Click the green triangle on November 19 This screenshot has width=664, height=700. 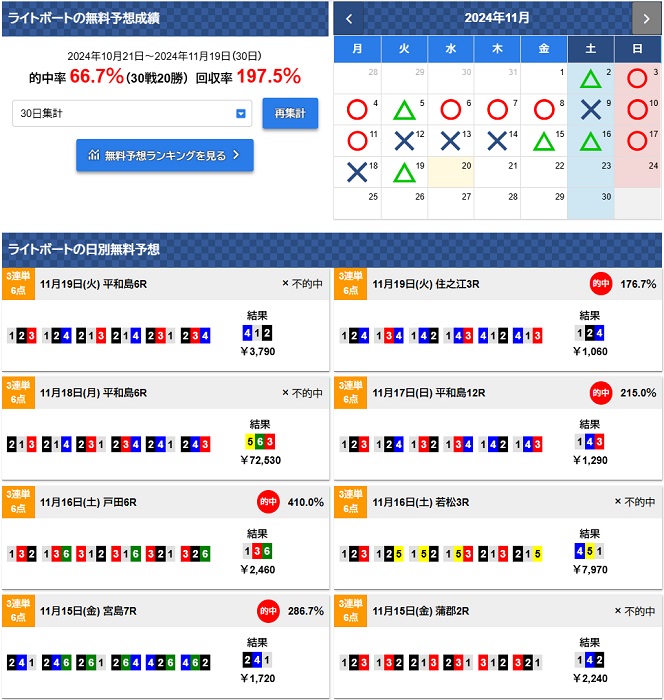pos(403,172)
